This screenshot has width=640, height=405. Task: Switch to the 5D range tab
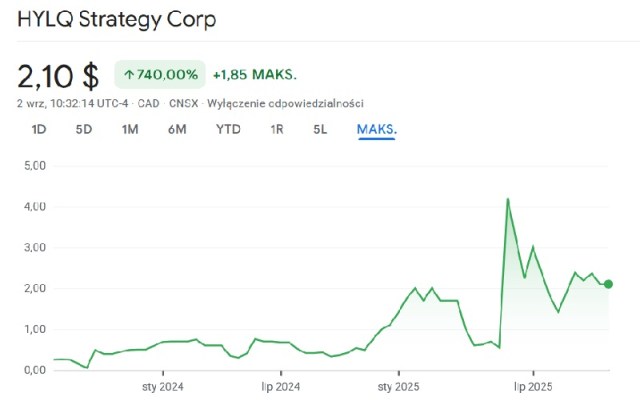84,129
